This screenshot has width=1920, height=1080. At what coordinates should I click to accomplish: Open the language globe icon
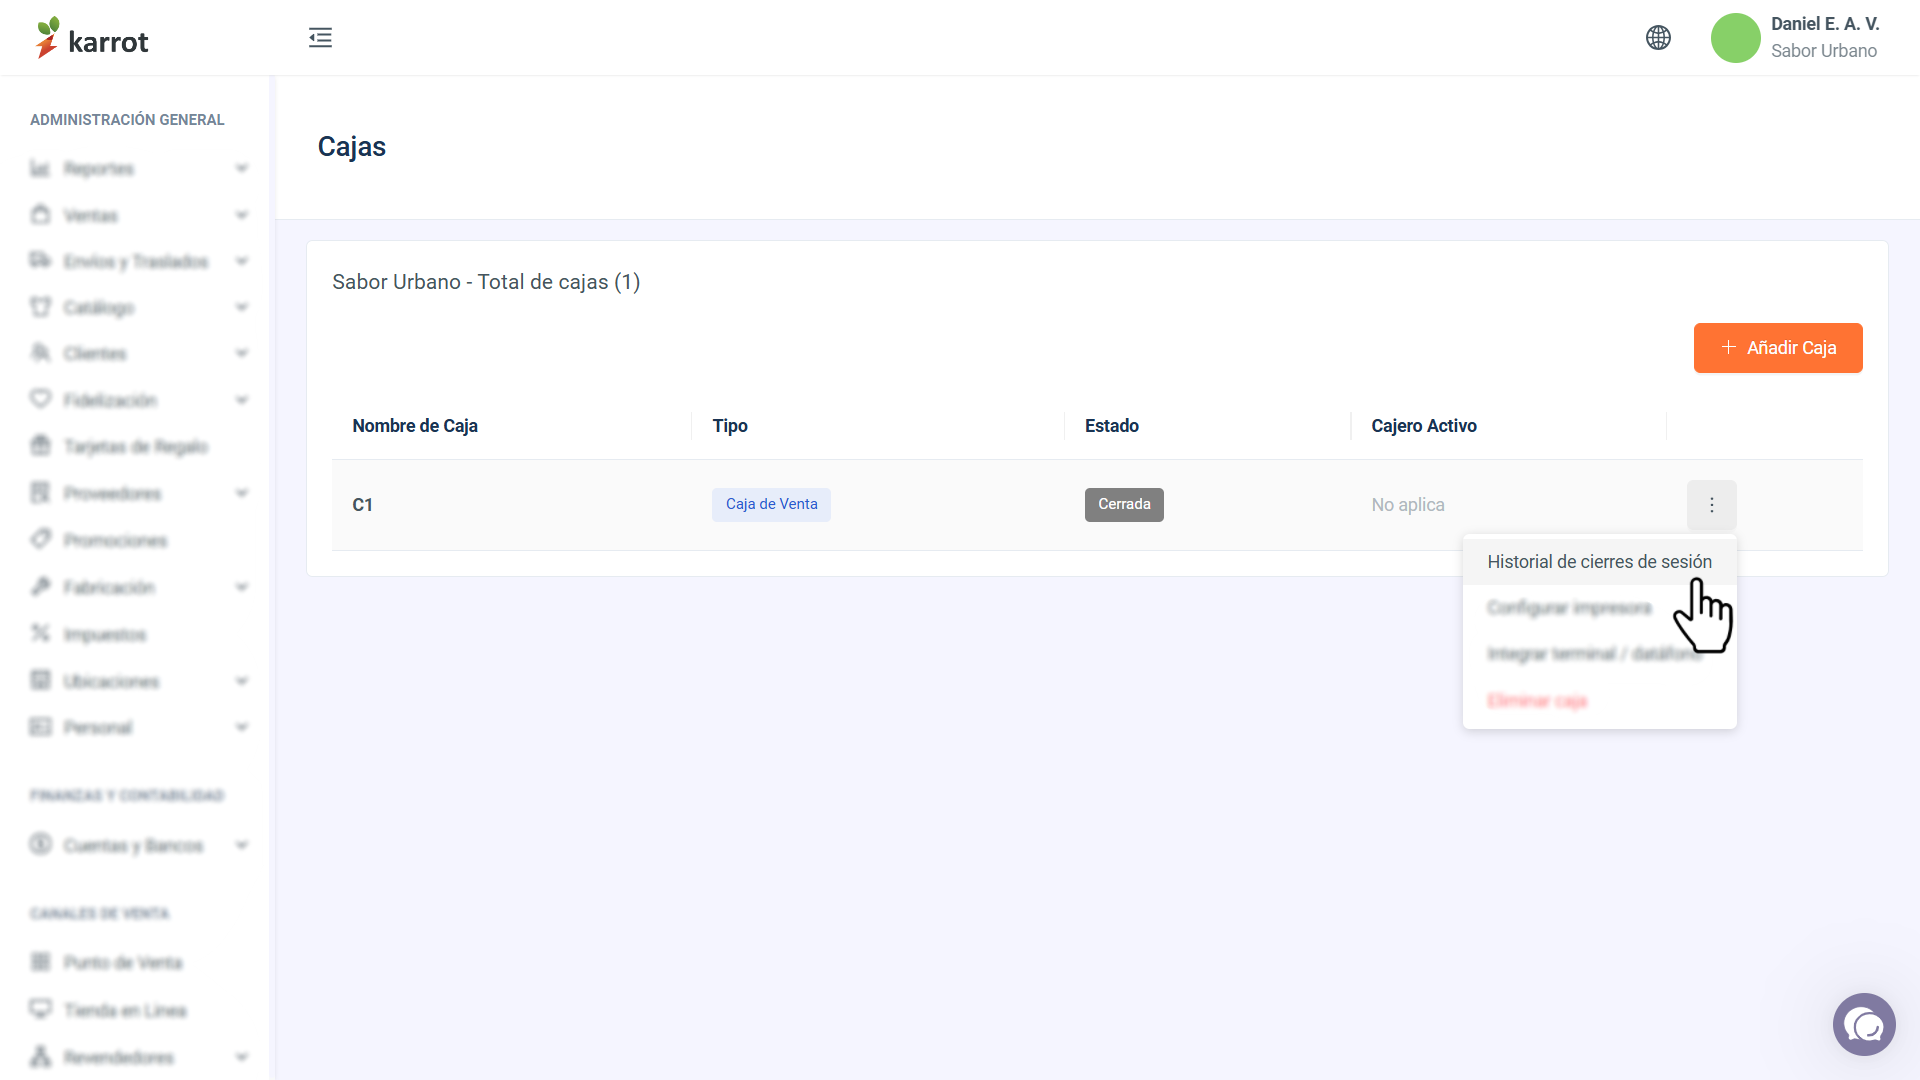pos(1658,38)
